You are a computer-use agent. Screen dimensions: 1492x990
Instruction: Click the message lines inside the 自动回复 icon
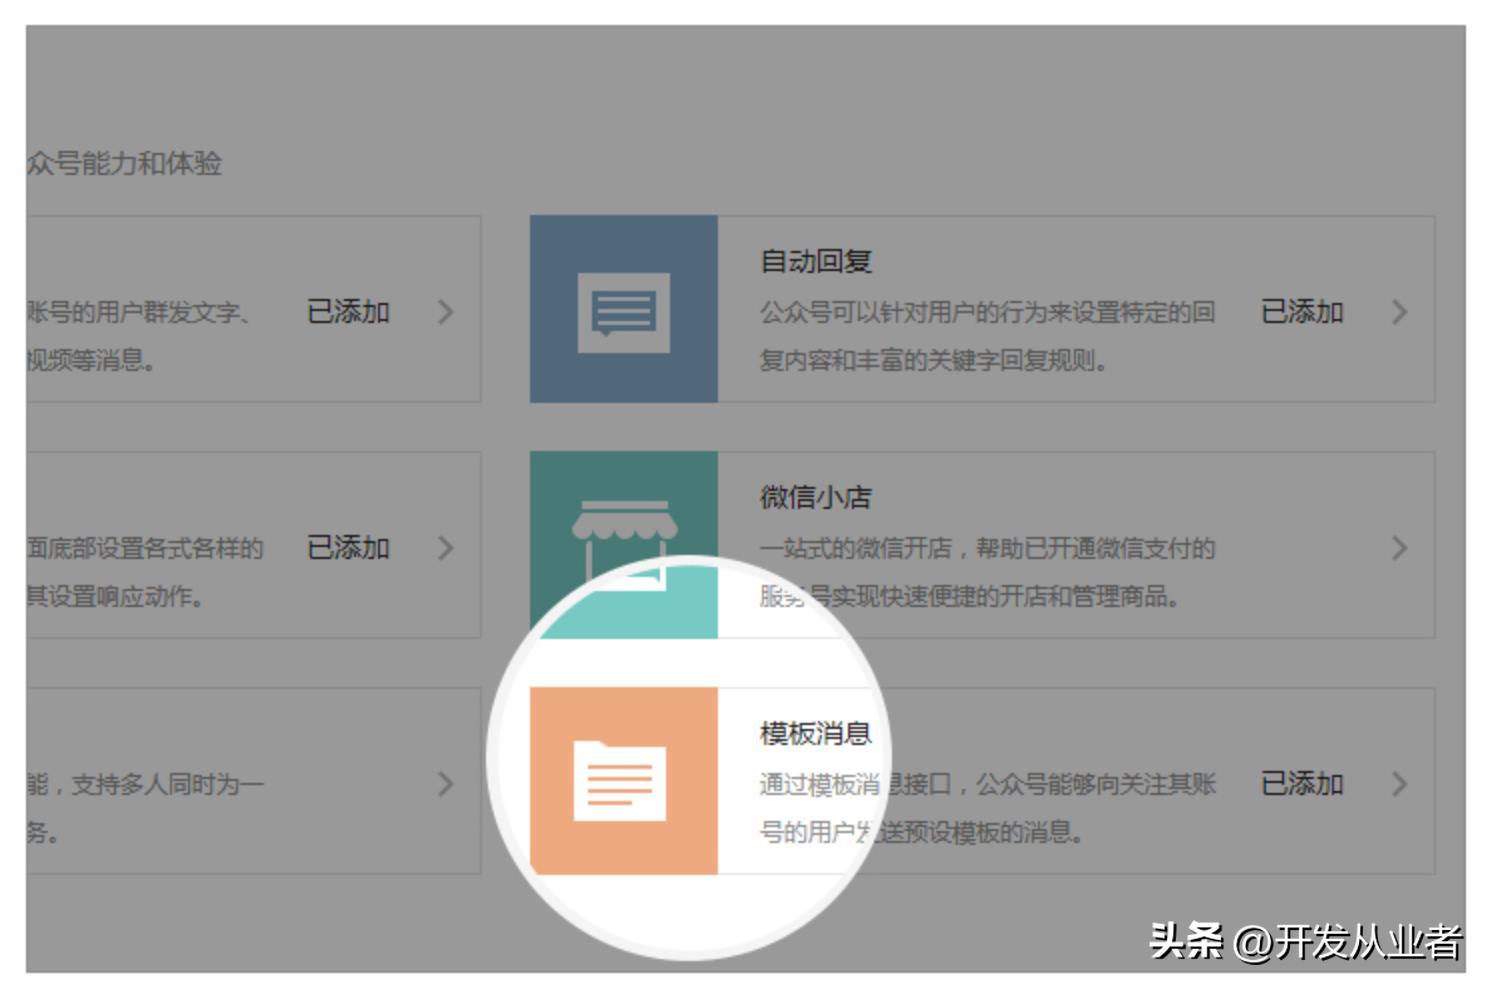point(624,313)
